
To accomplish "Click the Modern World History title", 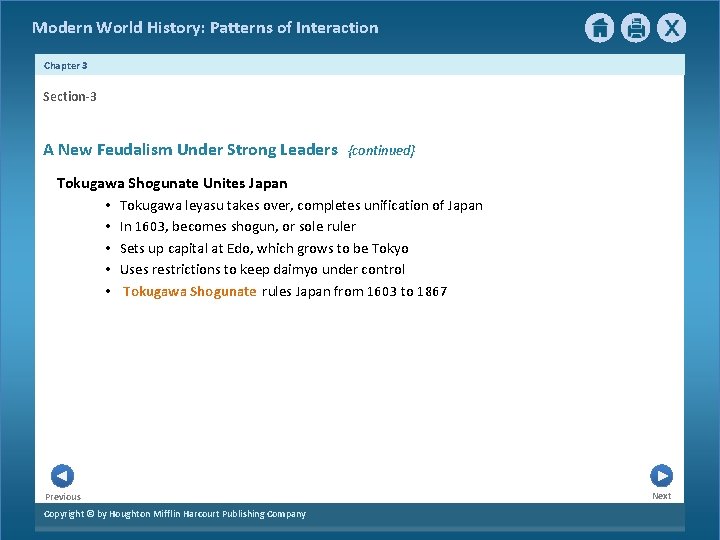I will coord(205,28).
